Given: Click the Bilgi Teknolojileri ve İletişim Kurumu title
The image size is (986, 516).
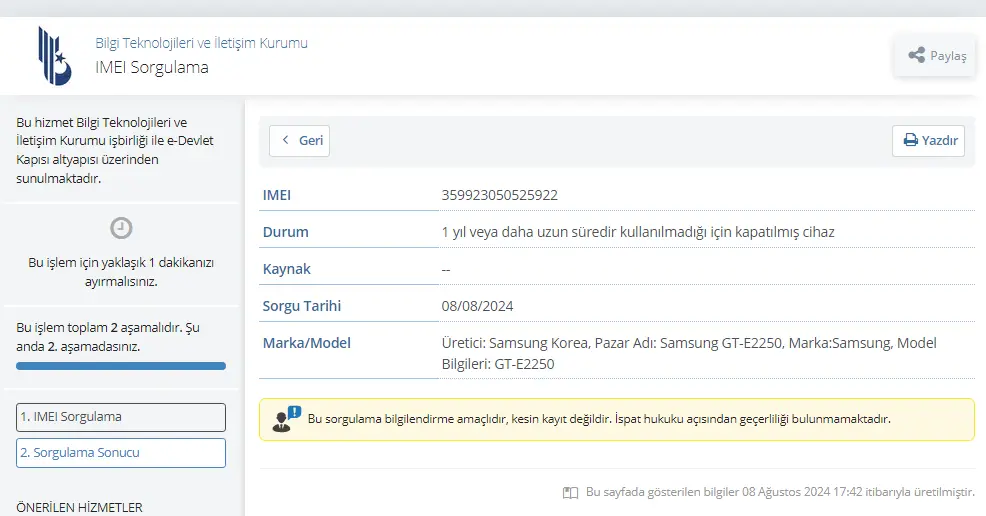Looking at the screenshot, I should coord(201,43).
